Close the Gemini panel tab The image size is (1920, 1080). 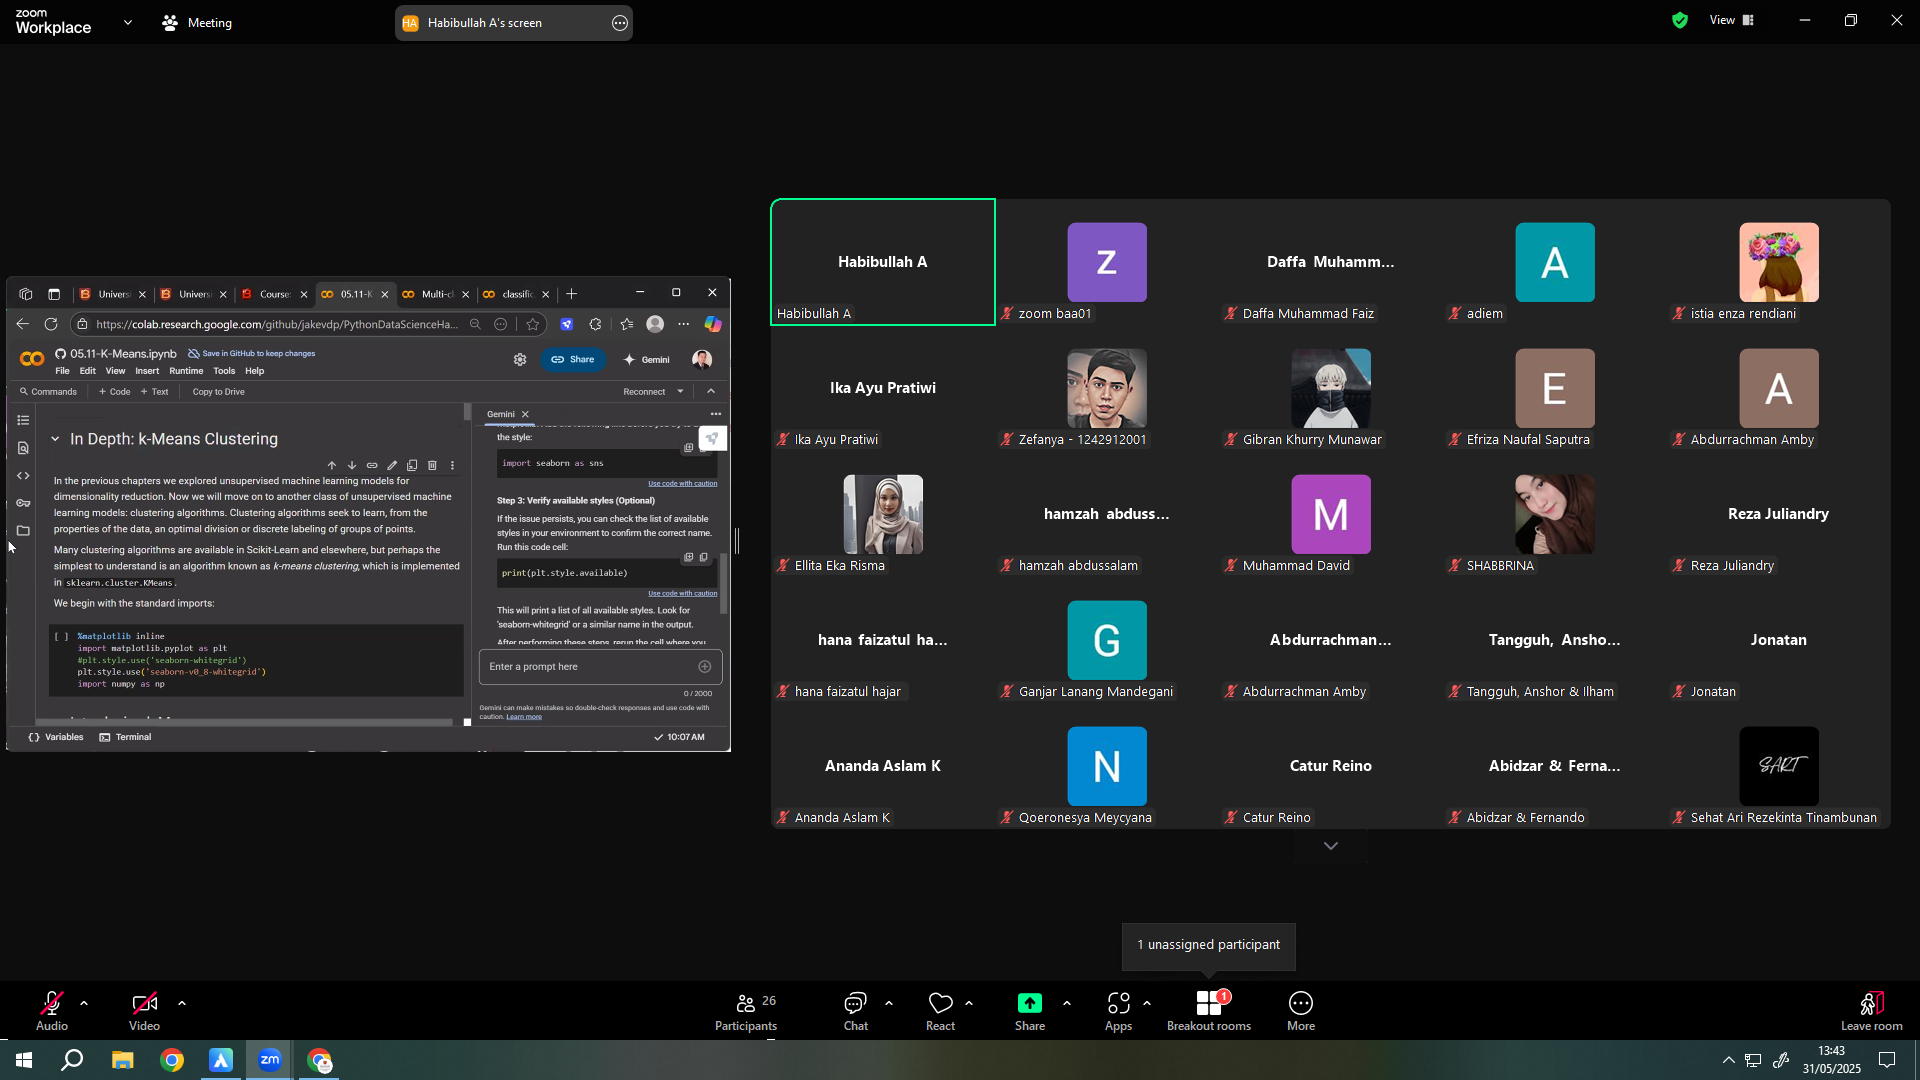(x=525, y=414)
